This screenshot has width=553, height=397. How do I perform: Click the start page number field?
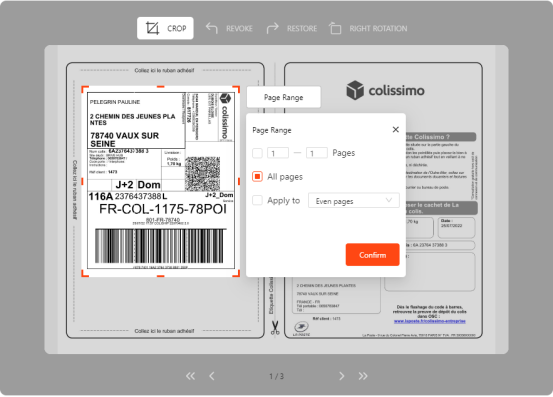pyautogui.click(x=278, y=153)
